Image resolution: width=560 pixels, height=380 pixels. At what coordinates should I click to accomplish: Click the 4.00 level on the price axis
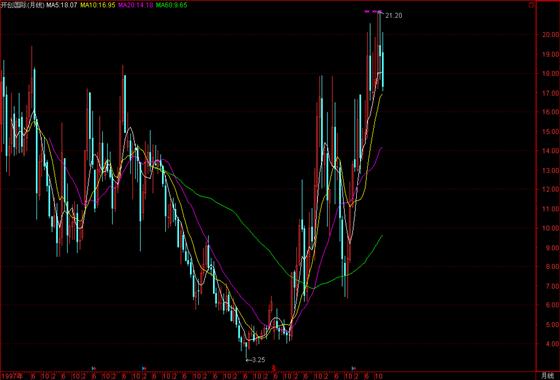tap(551, 344)
